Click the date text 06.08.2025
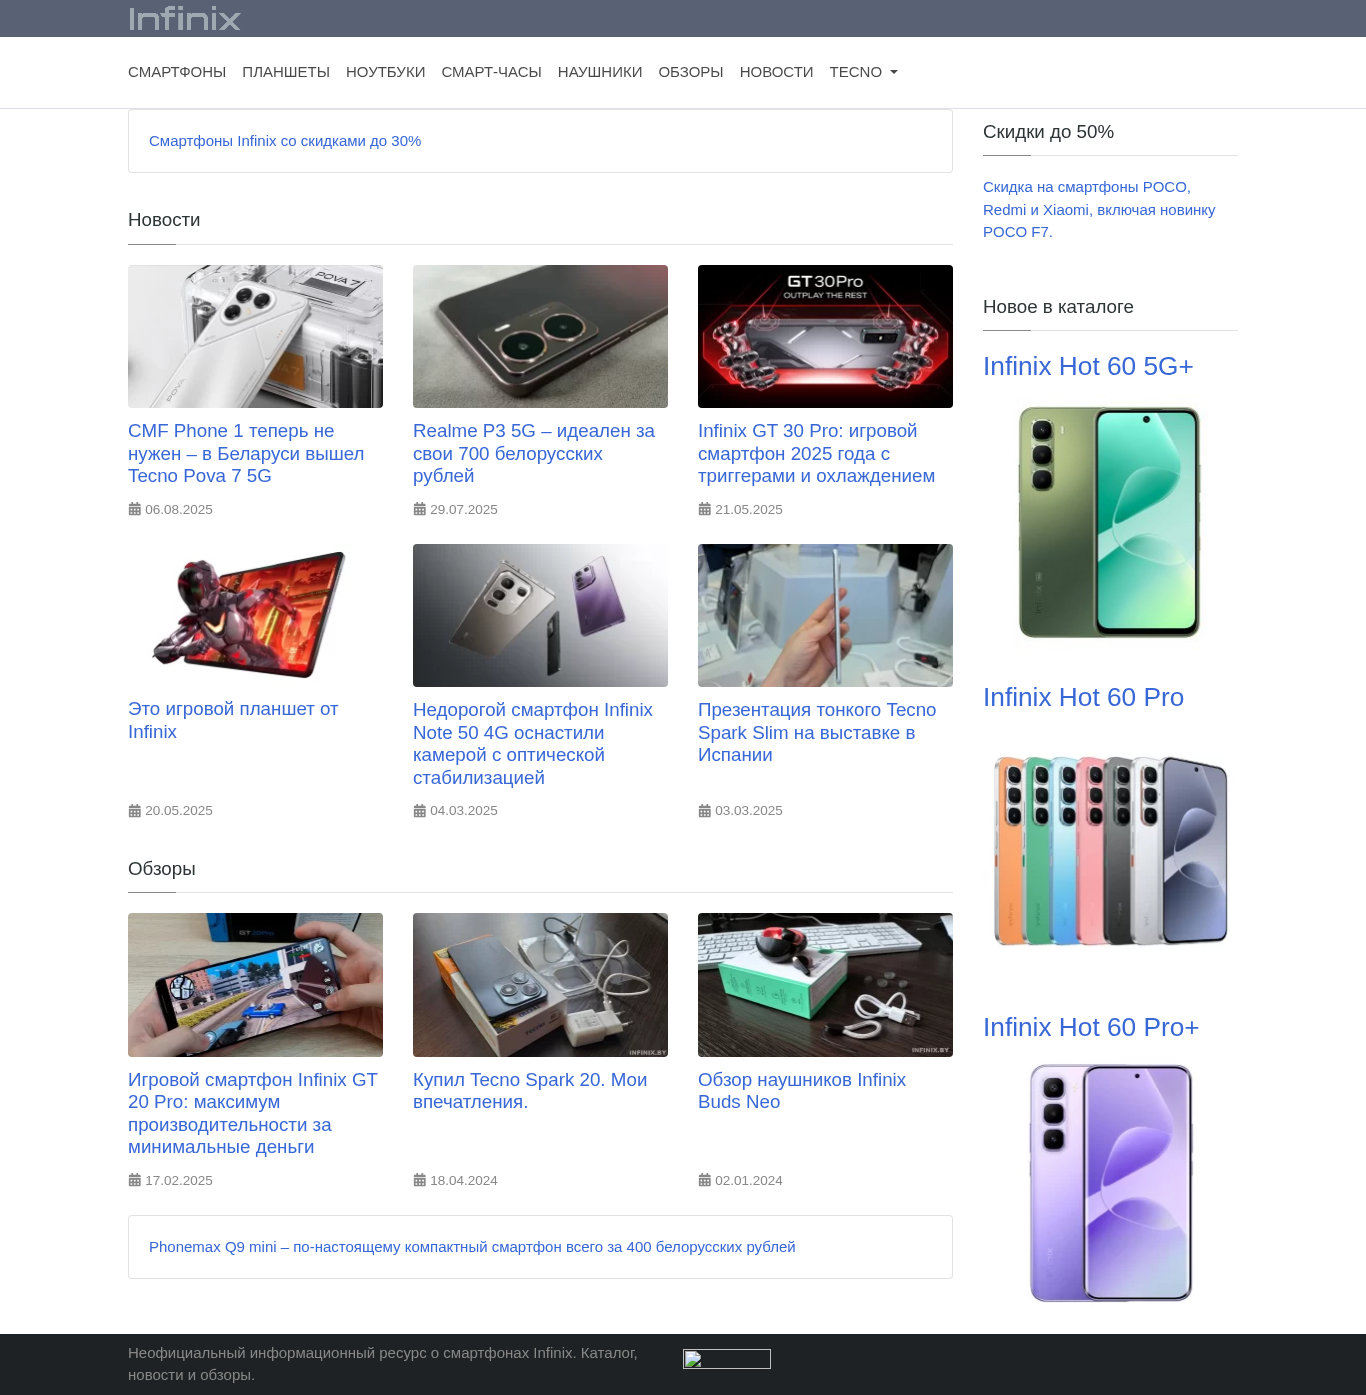The width and height of the screenshot is (1366, 1395). click(x=179, y=509)
